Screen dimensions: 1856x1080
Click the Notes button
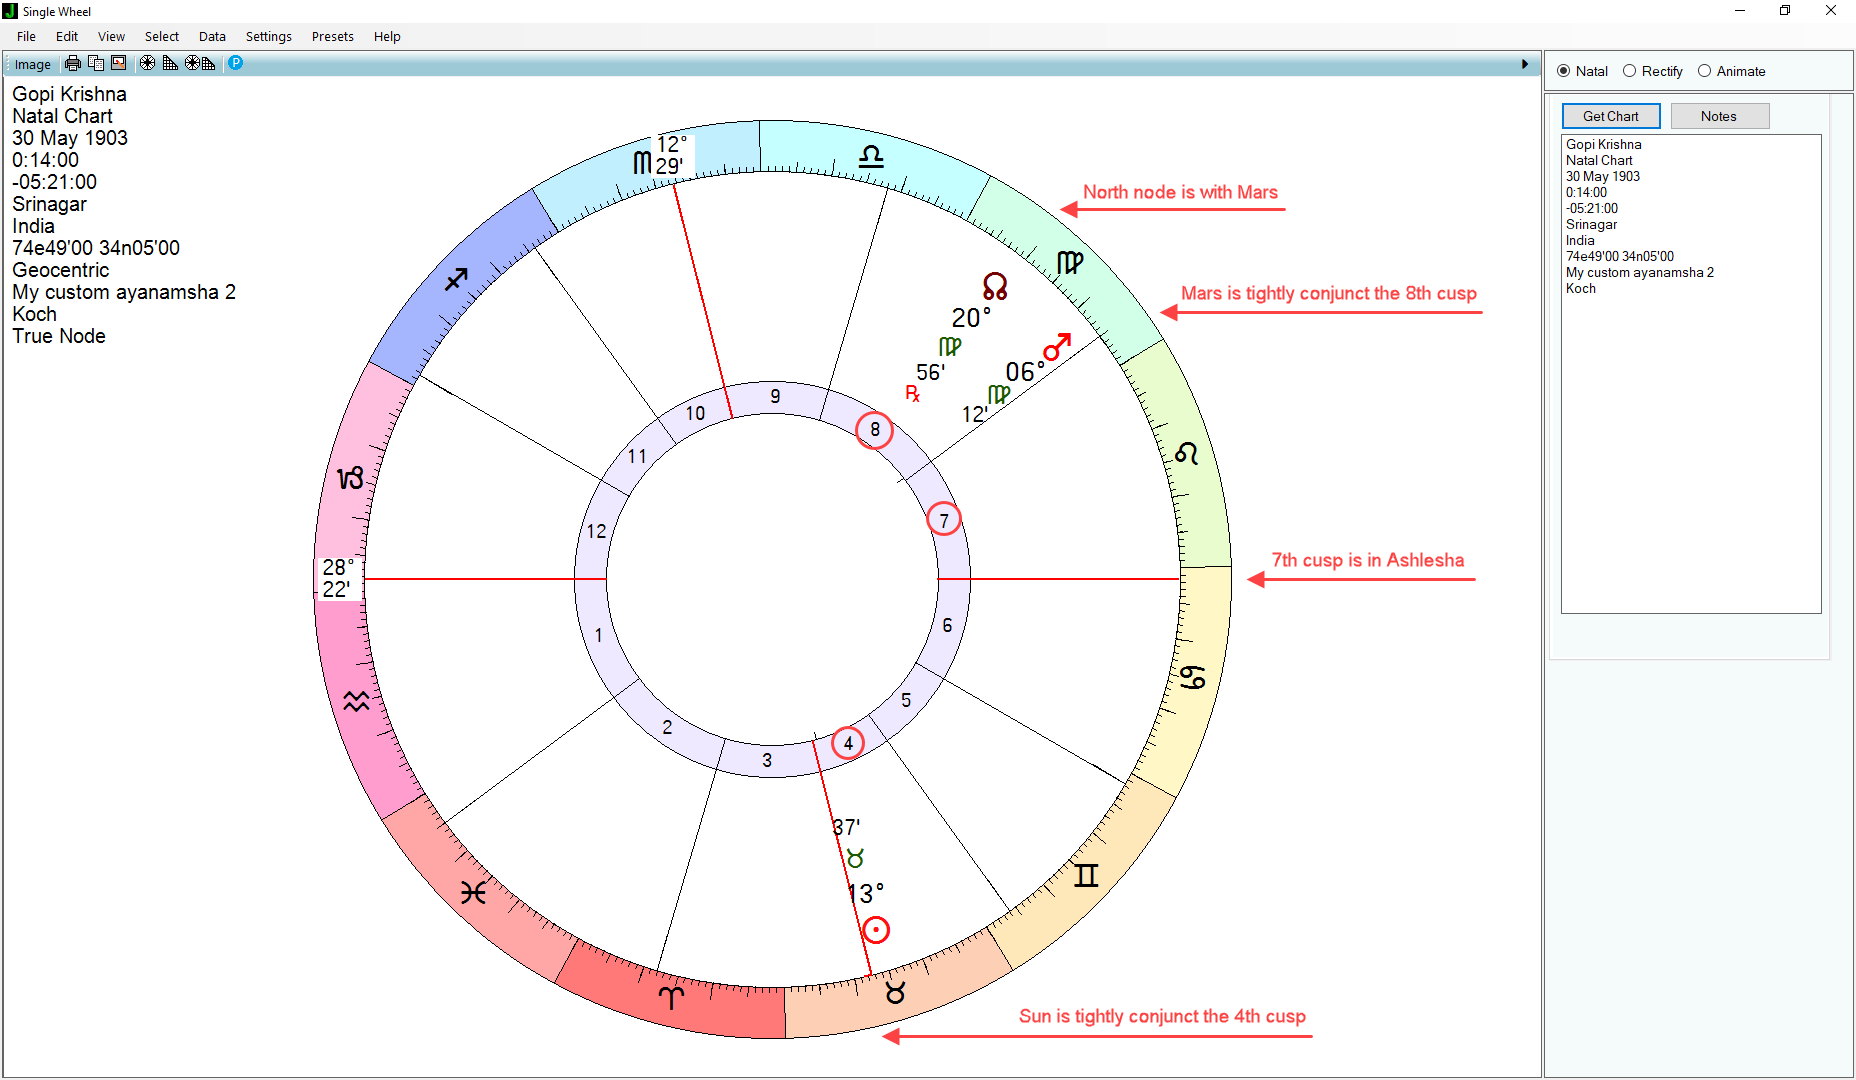click(1719, 116)
